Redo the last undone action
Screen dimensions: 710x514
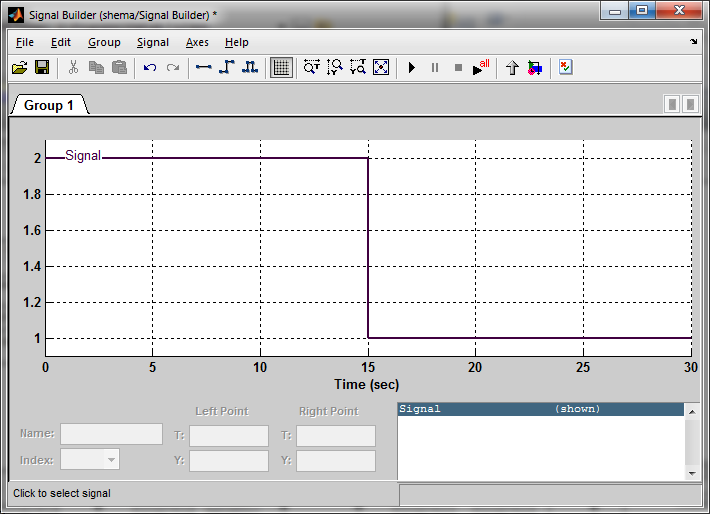click(x=173, y=68)
